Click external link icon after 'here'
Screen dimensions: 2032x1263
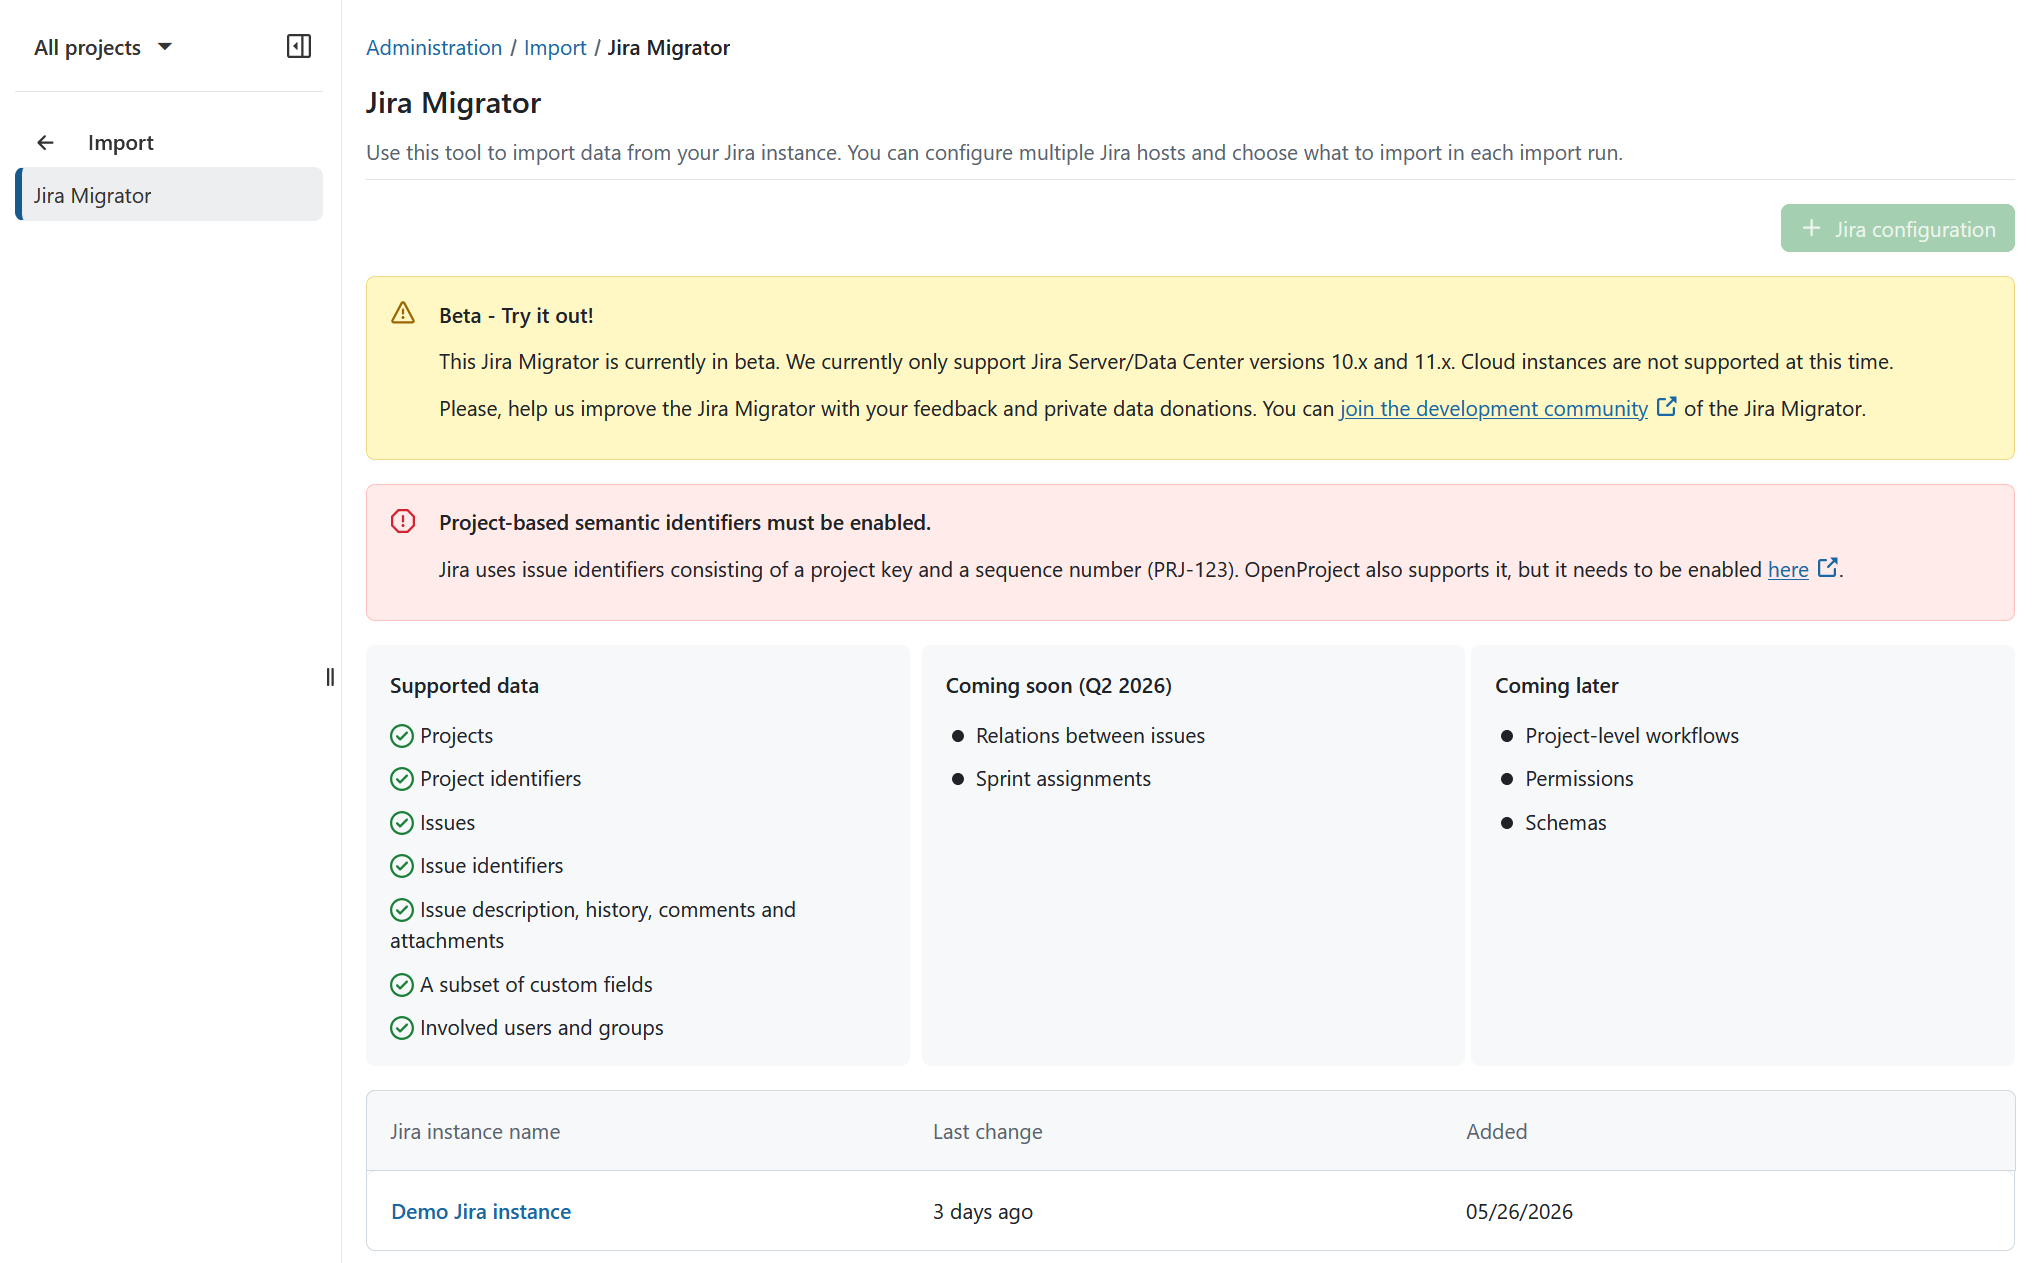[x=1827, y=567]
